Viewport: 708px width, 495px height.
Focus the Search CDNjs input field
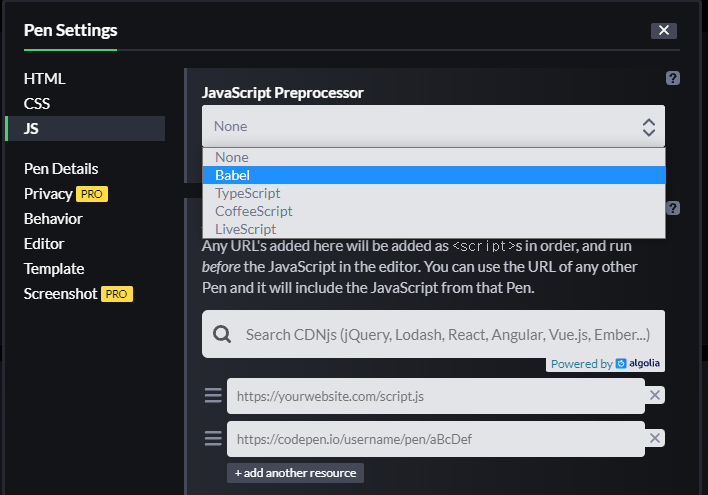433,334
